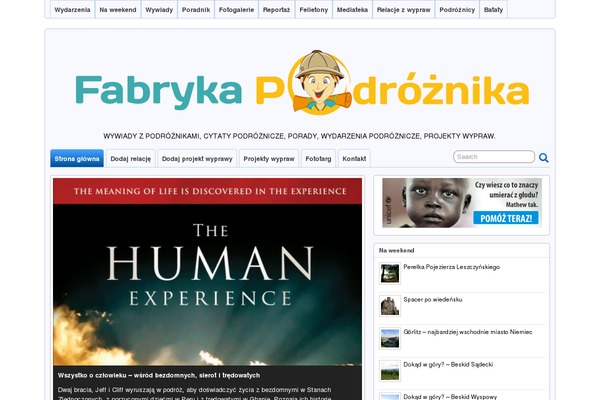This screenshot has height=400, width=600.
Task: Open the Wydarzenia menu item
Action: point(72,10)
